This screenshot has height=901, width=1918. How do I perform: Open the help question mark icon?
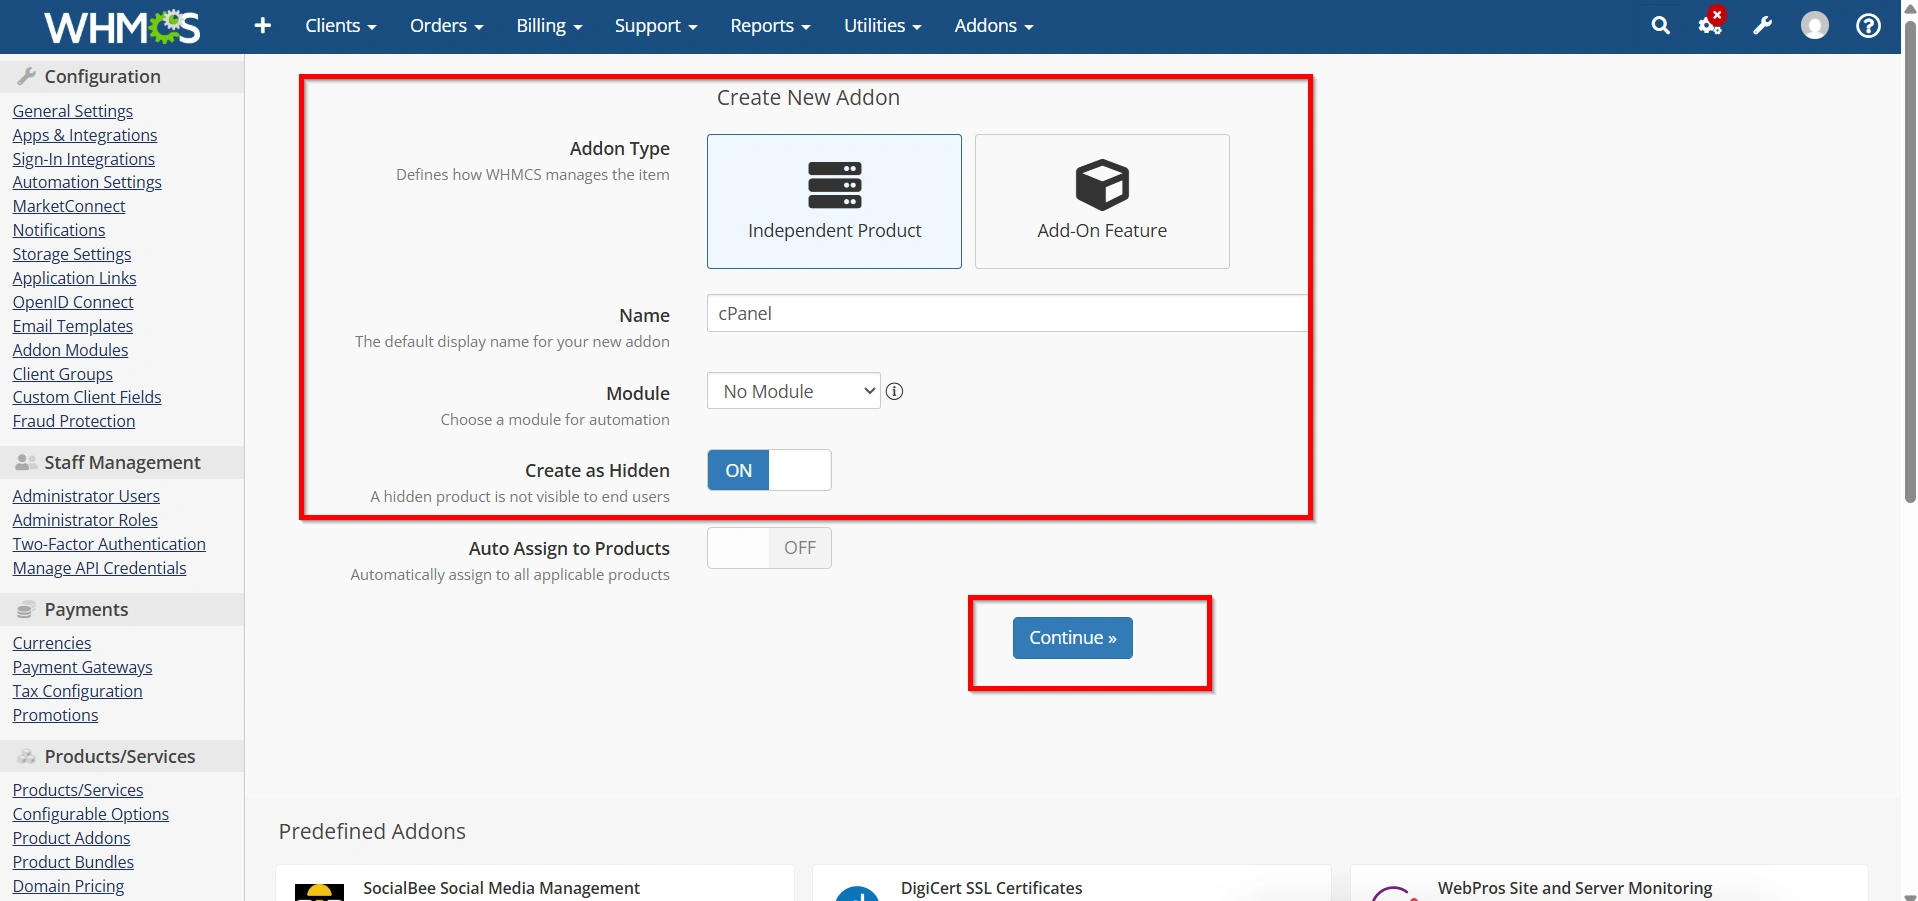(x=1868, y=26)
